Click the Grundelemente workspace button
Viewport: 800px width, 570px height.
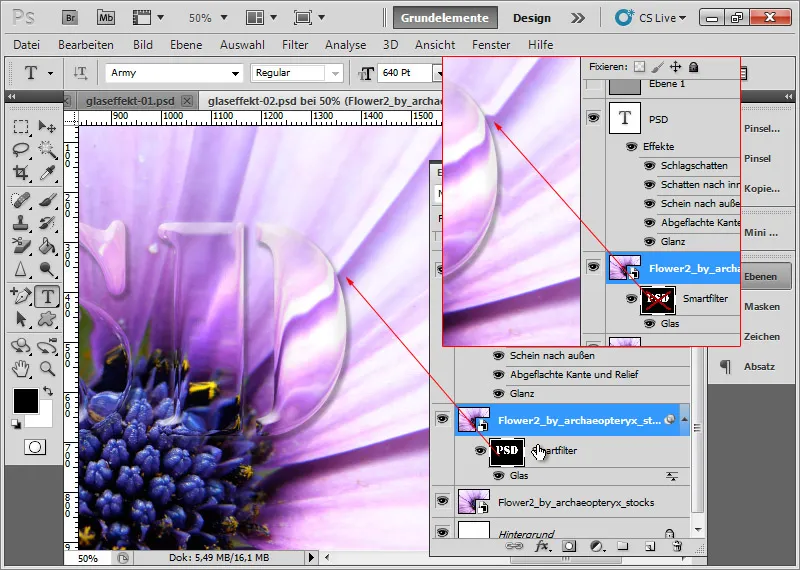pos(446,18)
